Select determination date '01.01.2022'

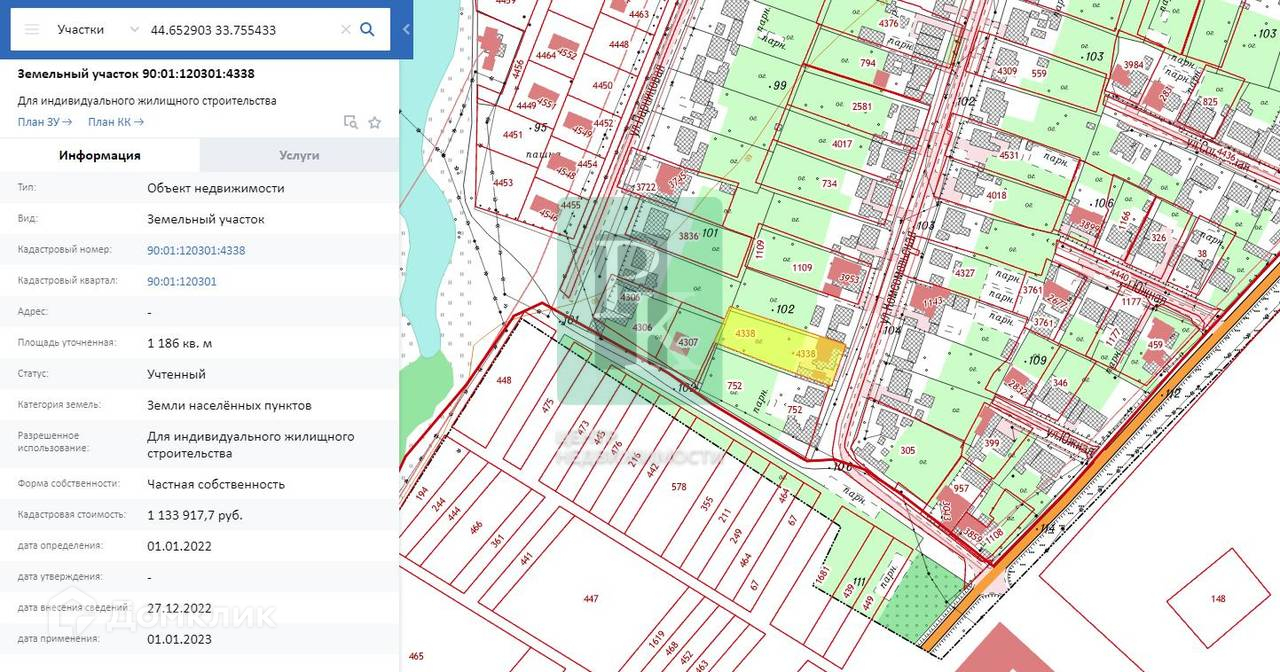coord(179,546)
